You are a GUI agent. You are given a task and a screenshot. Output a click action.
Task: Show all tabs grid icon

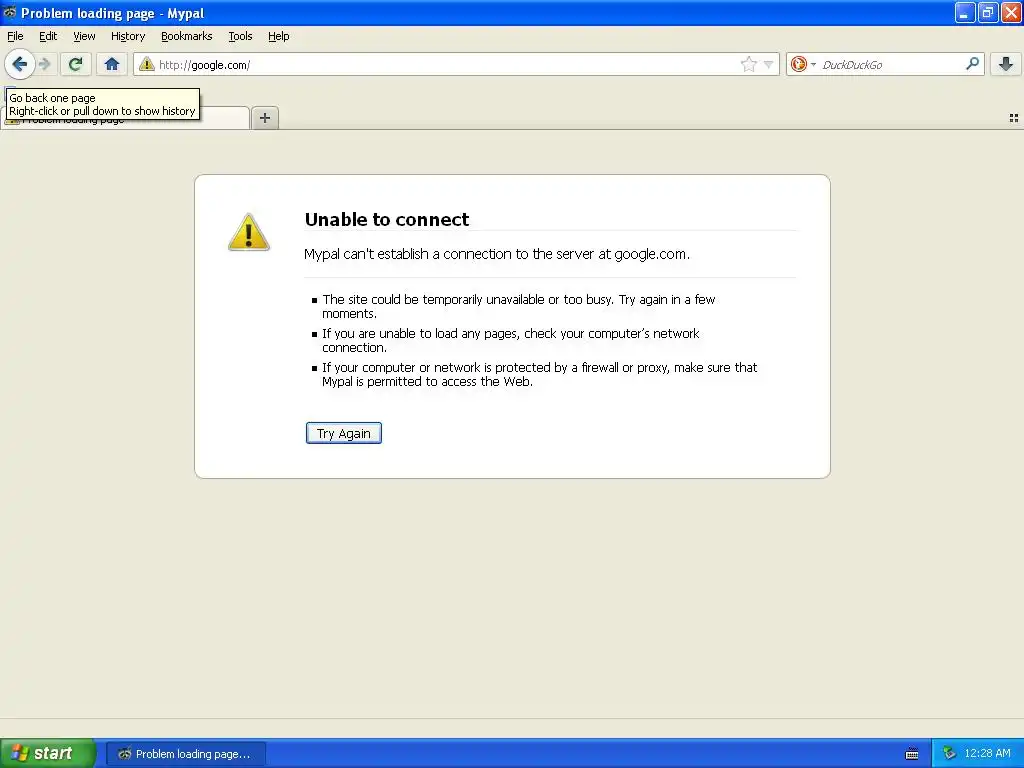(x=1014, y=118)
